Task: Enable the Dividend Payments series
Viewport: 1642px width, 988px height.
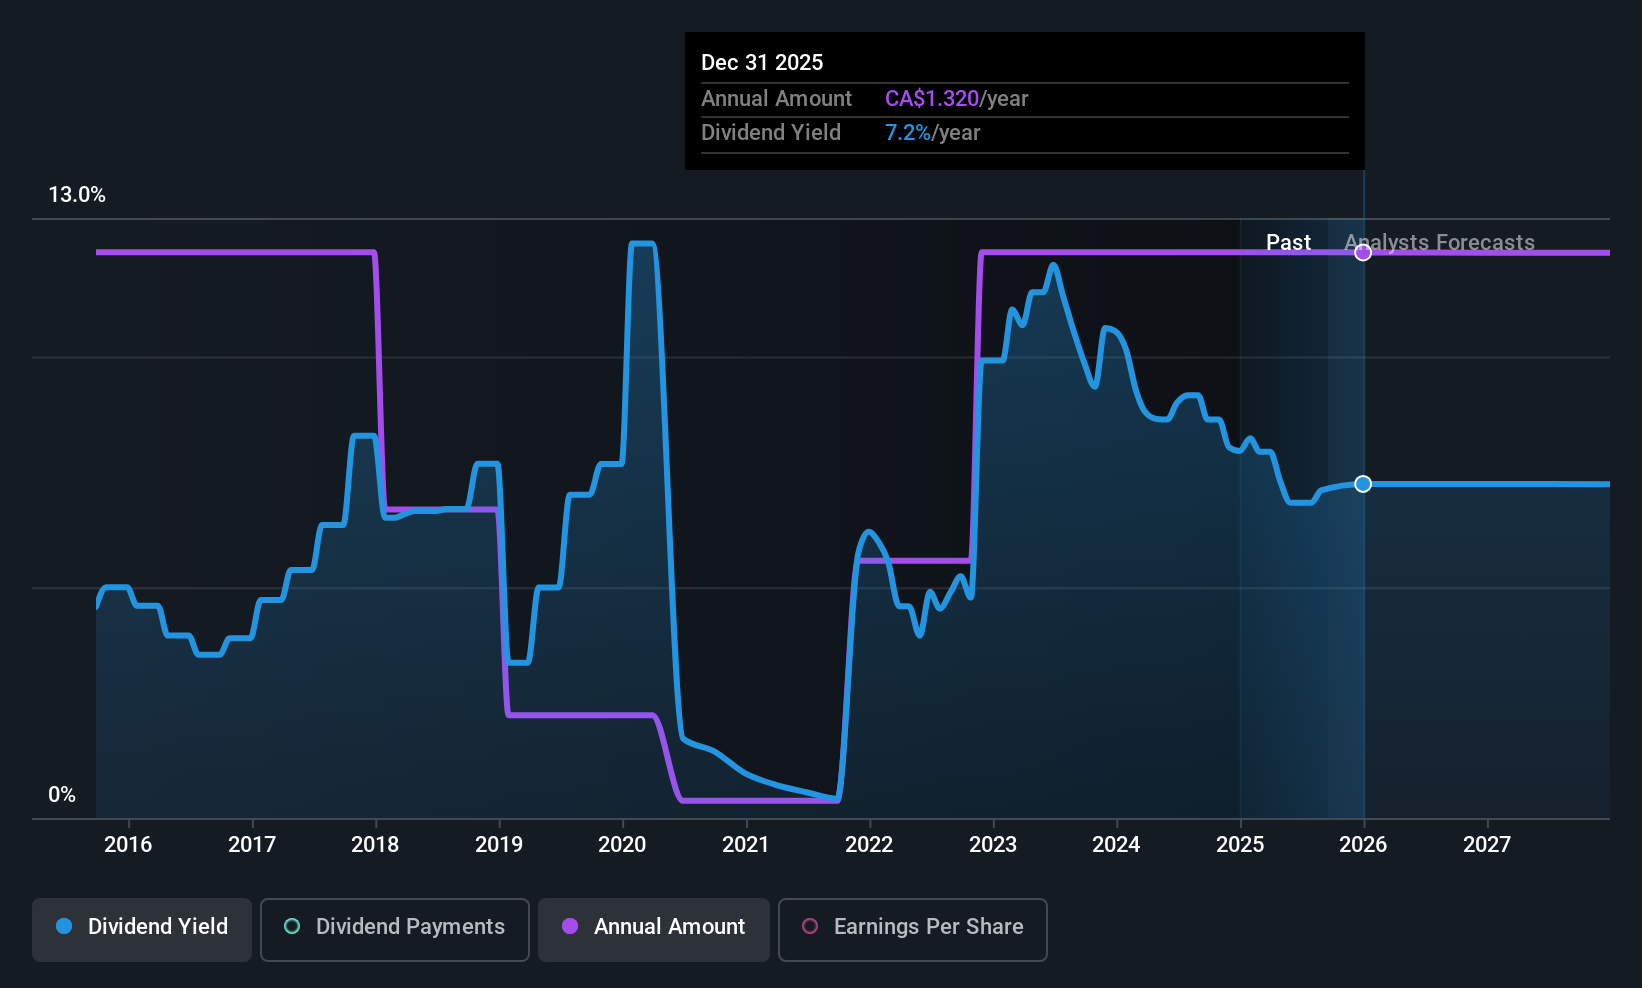Action: tap(394, 930)
